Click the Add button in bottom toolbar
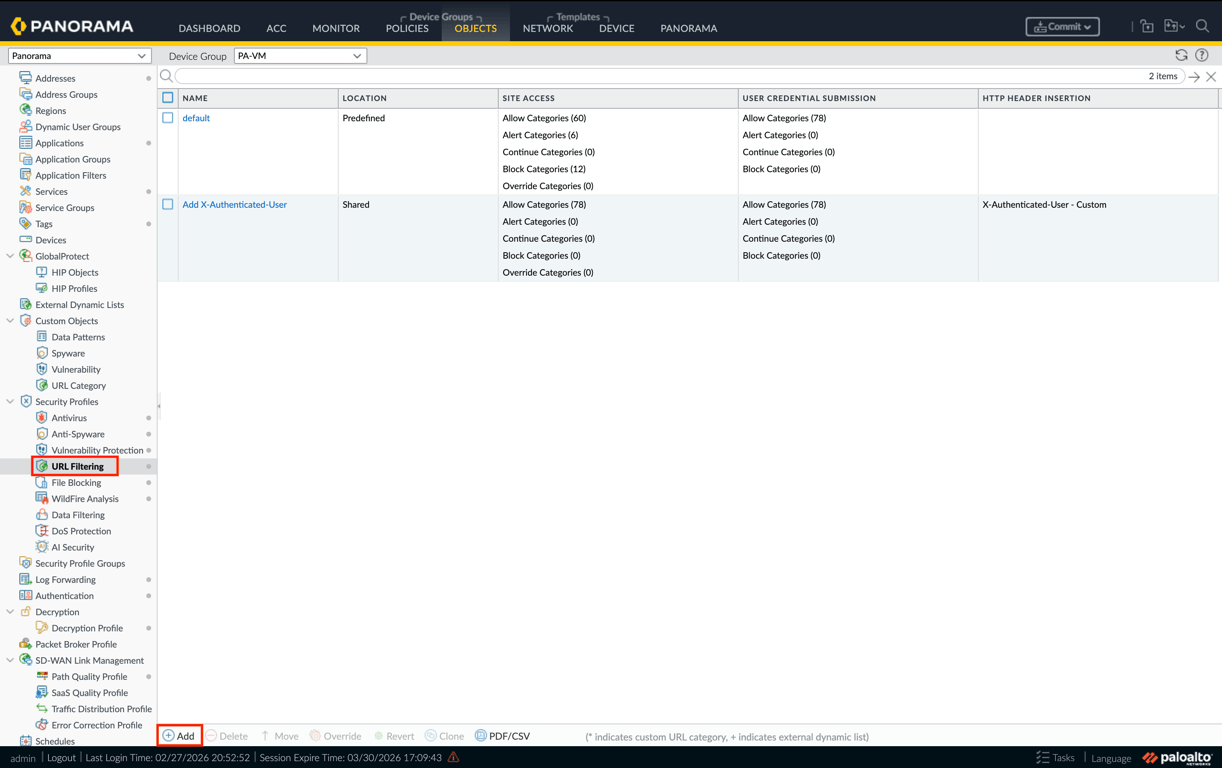The image size is (1222, 768). coord(180,736)
